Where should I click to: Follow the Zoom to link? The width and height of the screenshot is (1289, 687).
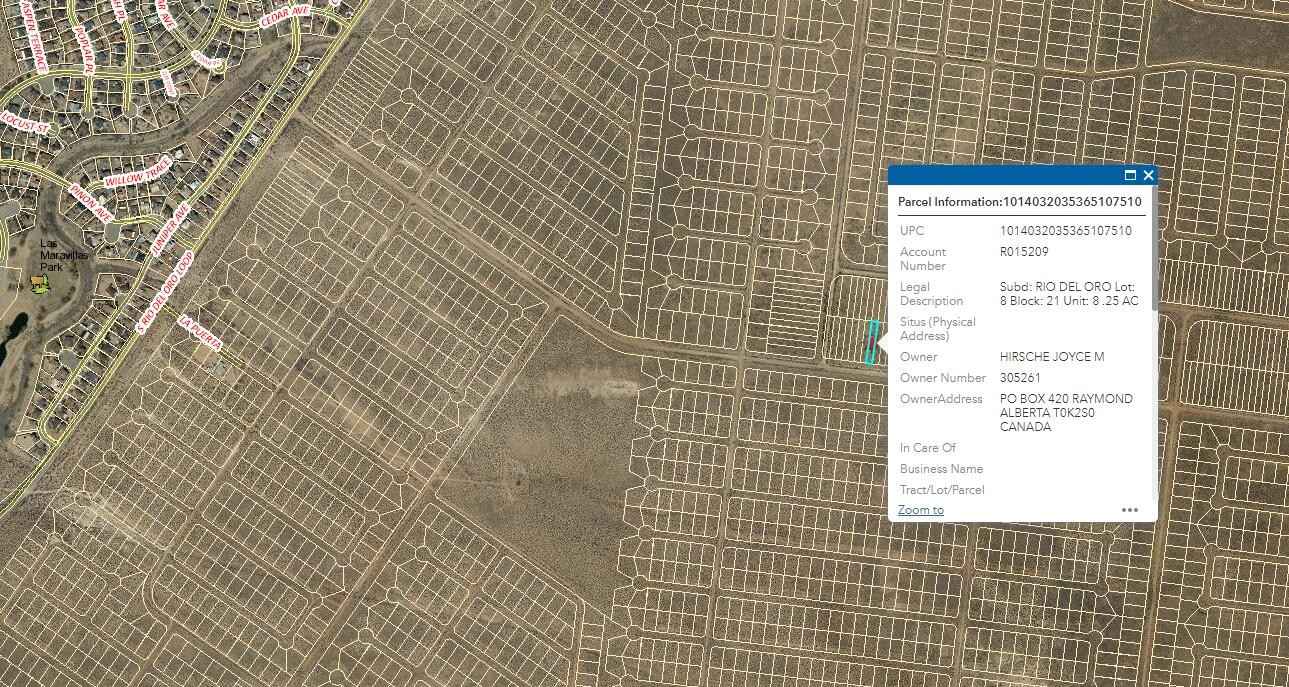(920, 509)
